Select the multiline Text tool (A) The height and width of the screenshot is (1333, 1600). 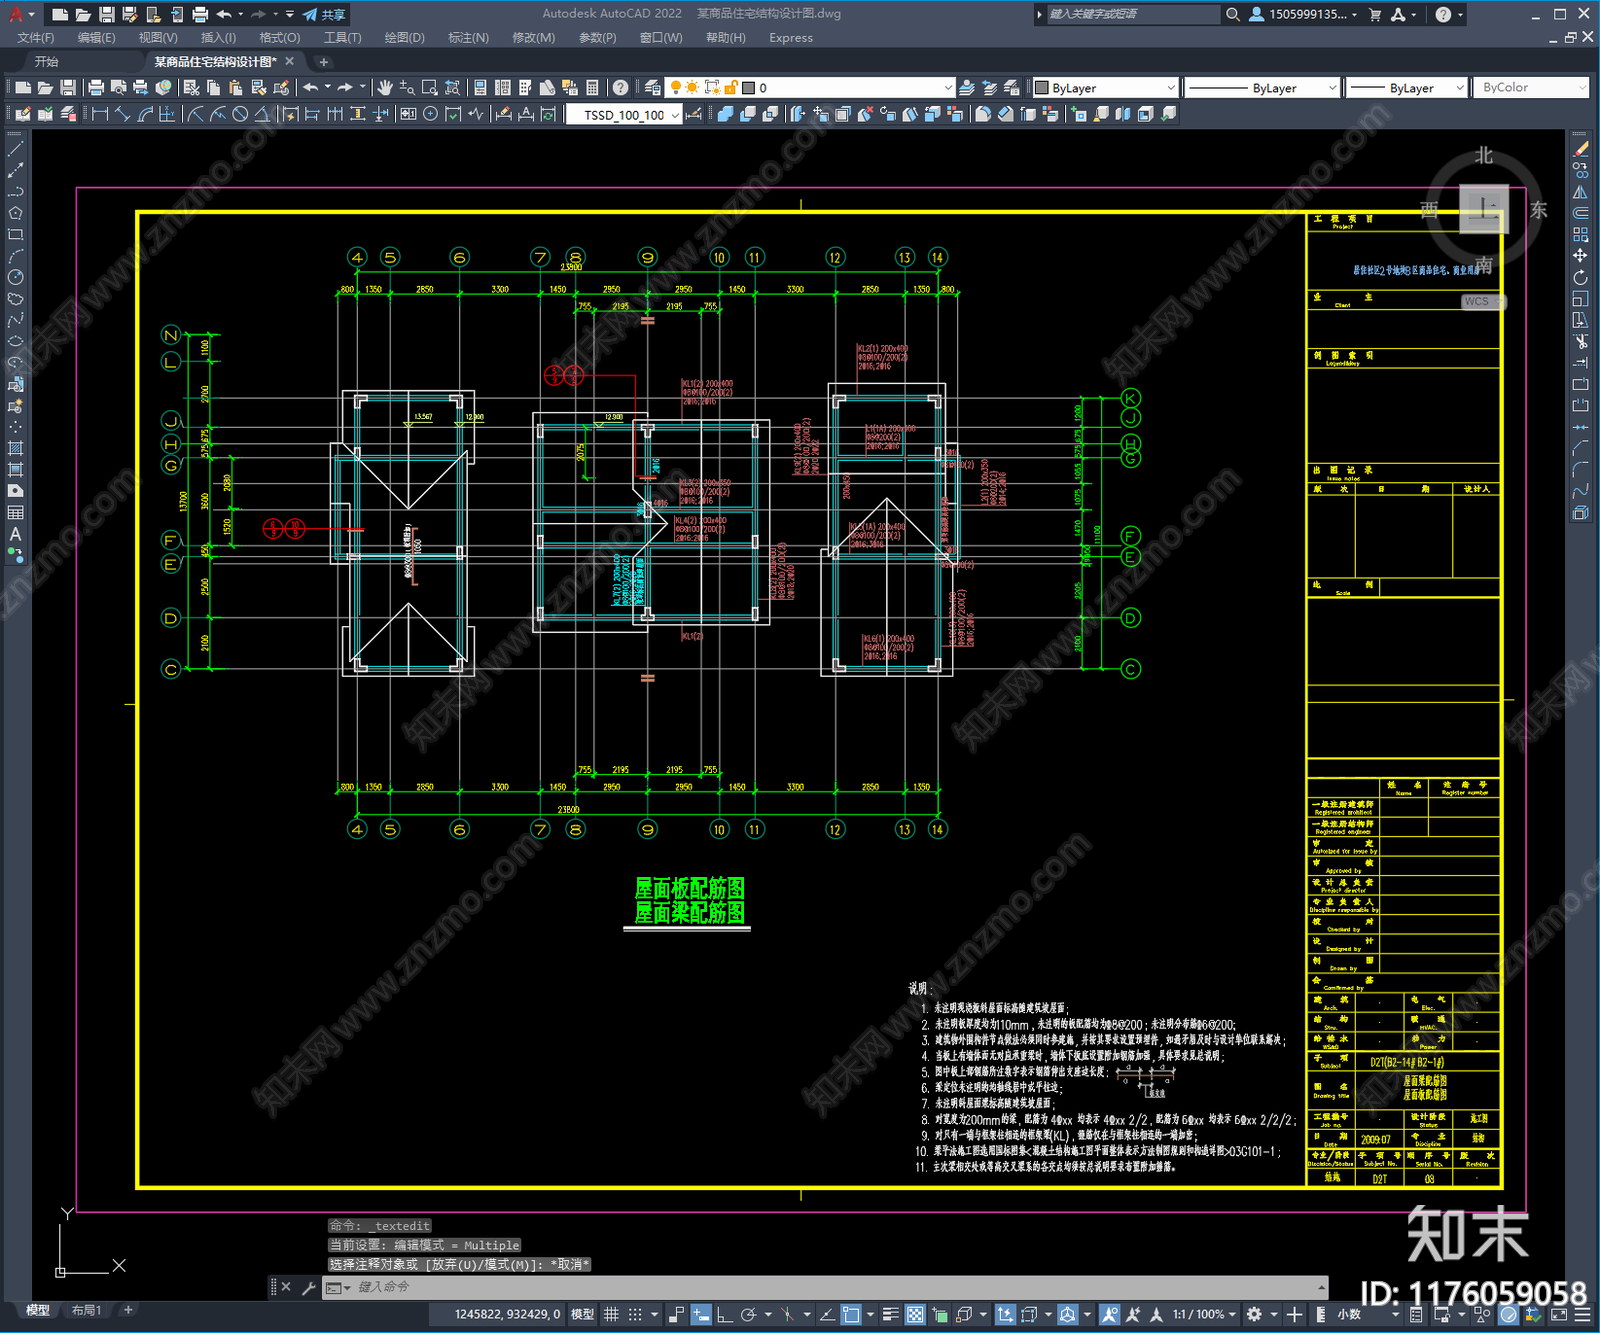click(15, 534)
